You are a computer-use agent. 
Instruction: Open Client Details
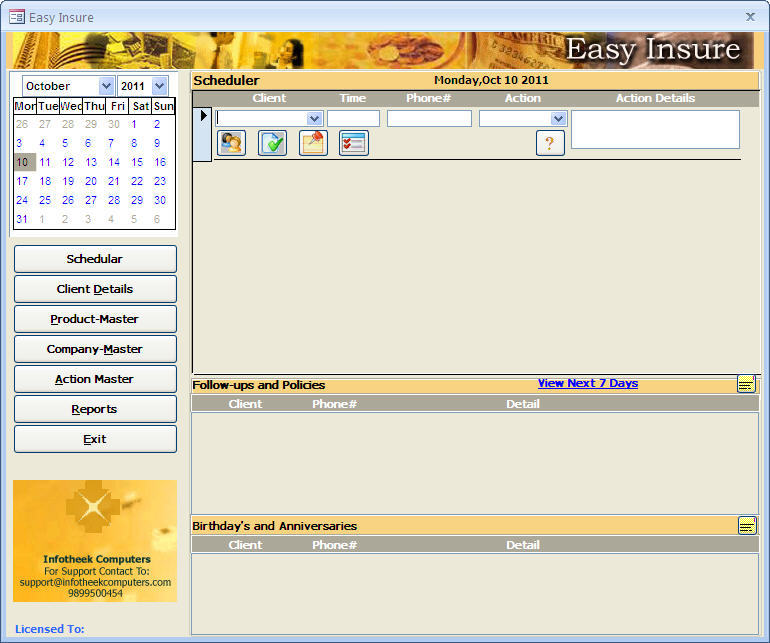(95, 289)
